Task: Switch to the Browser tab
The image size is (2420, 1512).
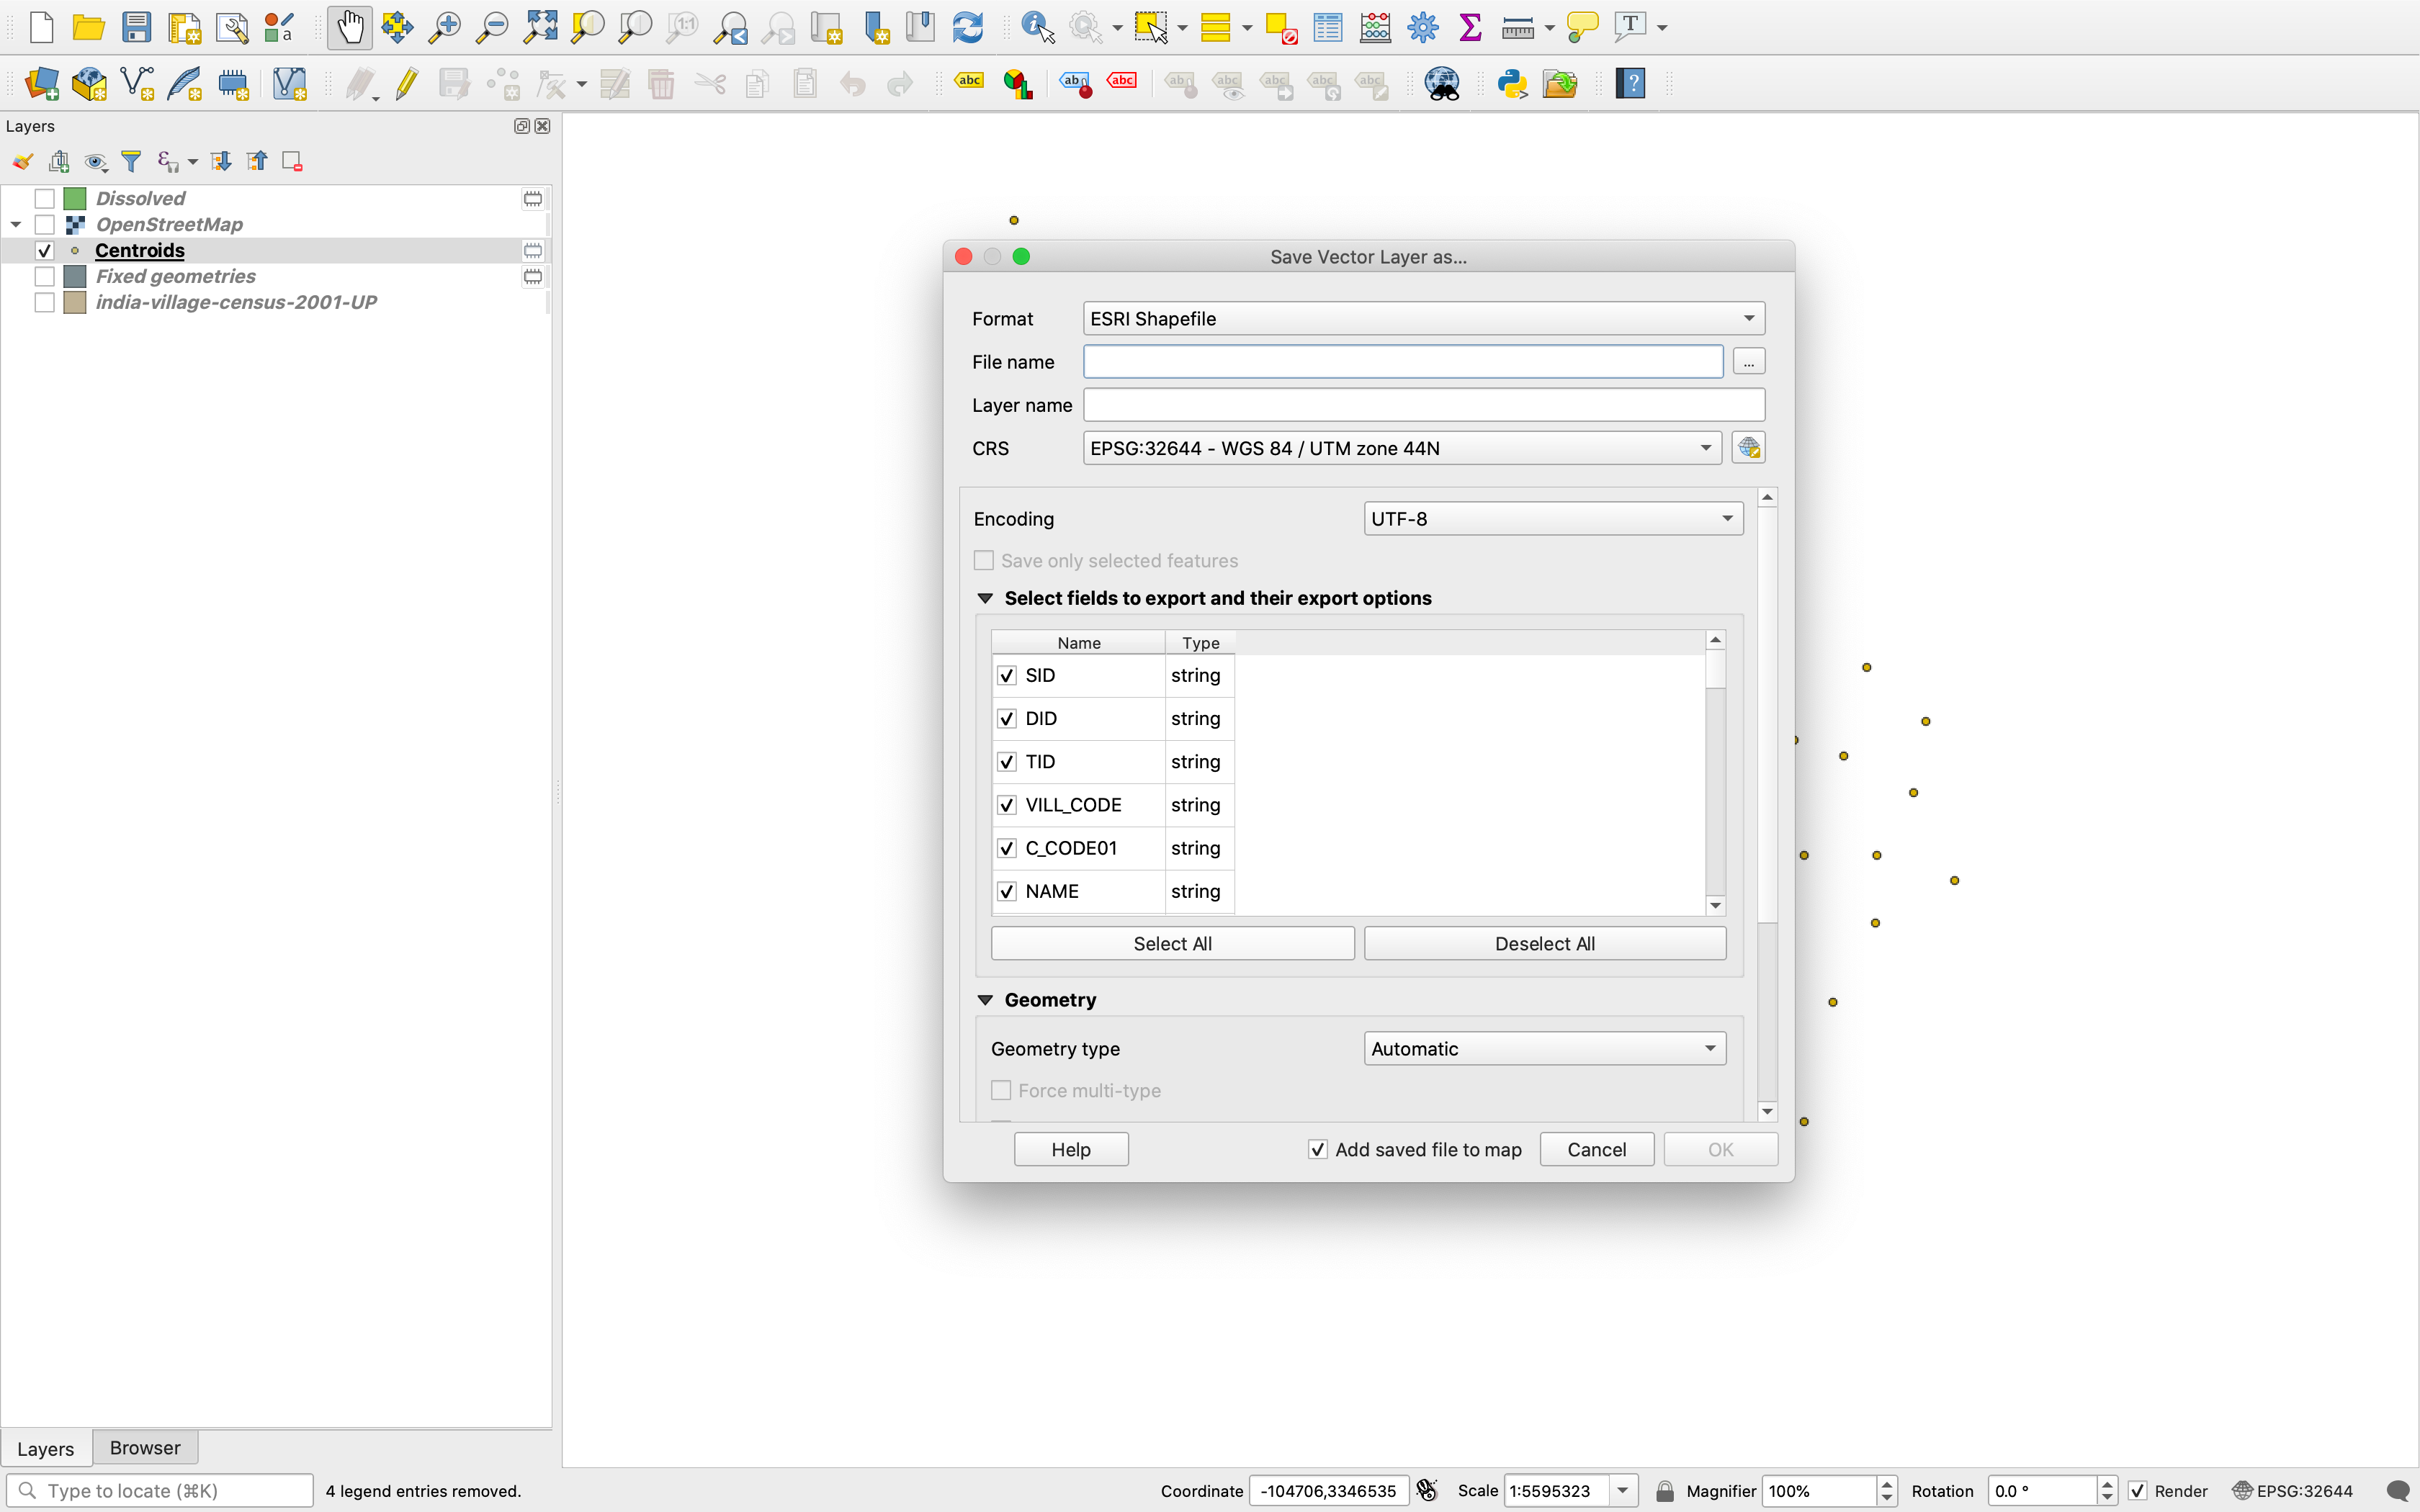Action: coord(144,1447)
